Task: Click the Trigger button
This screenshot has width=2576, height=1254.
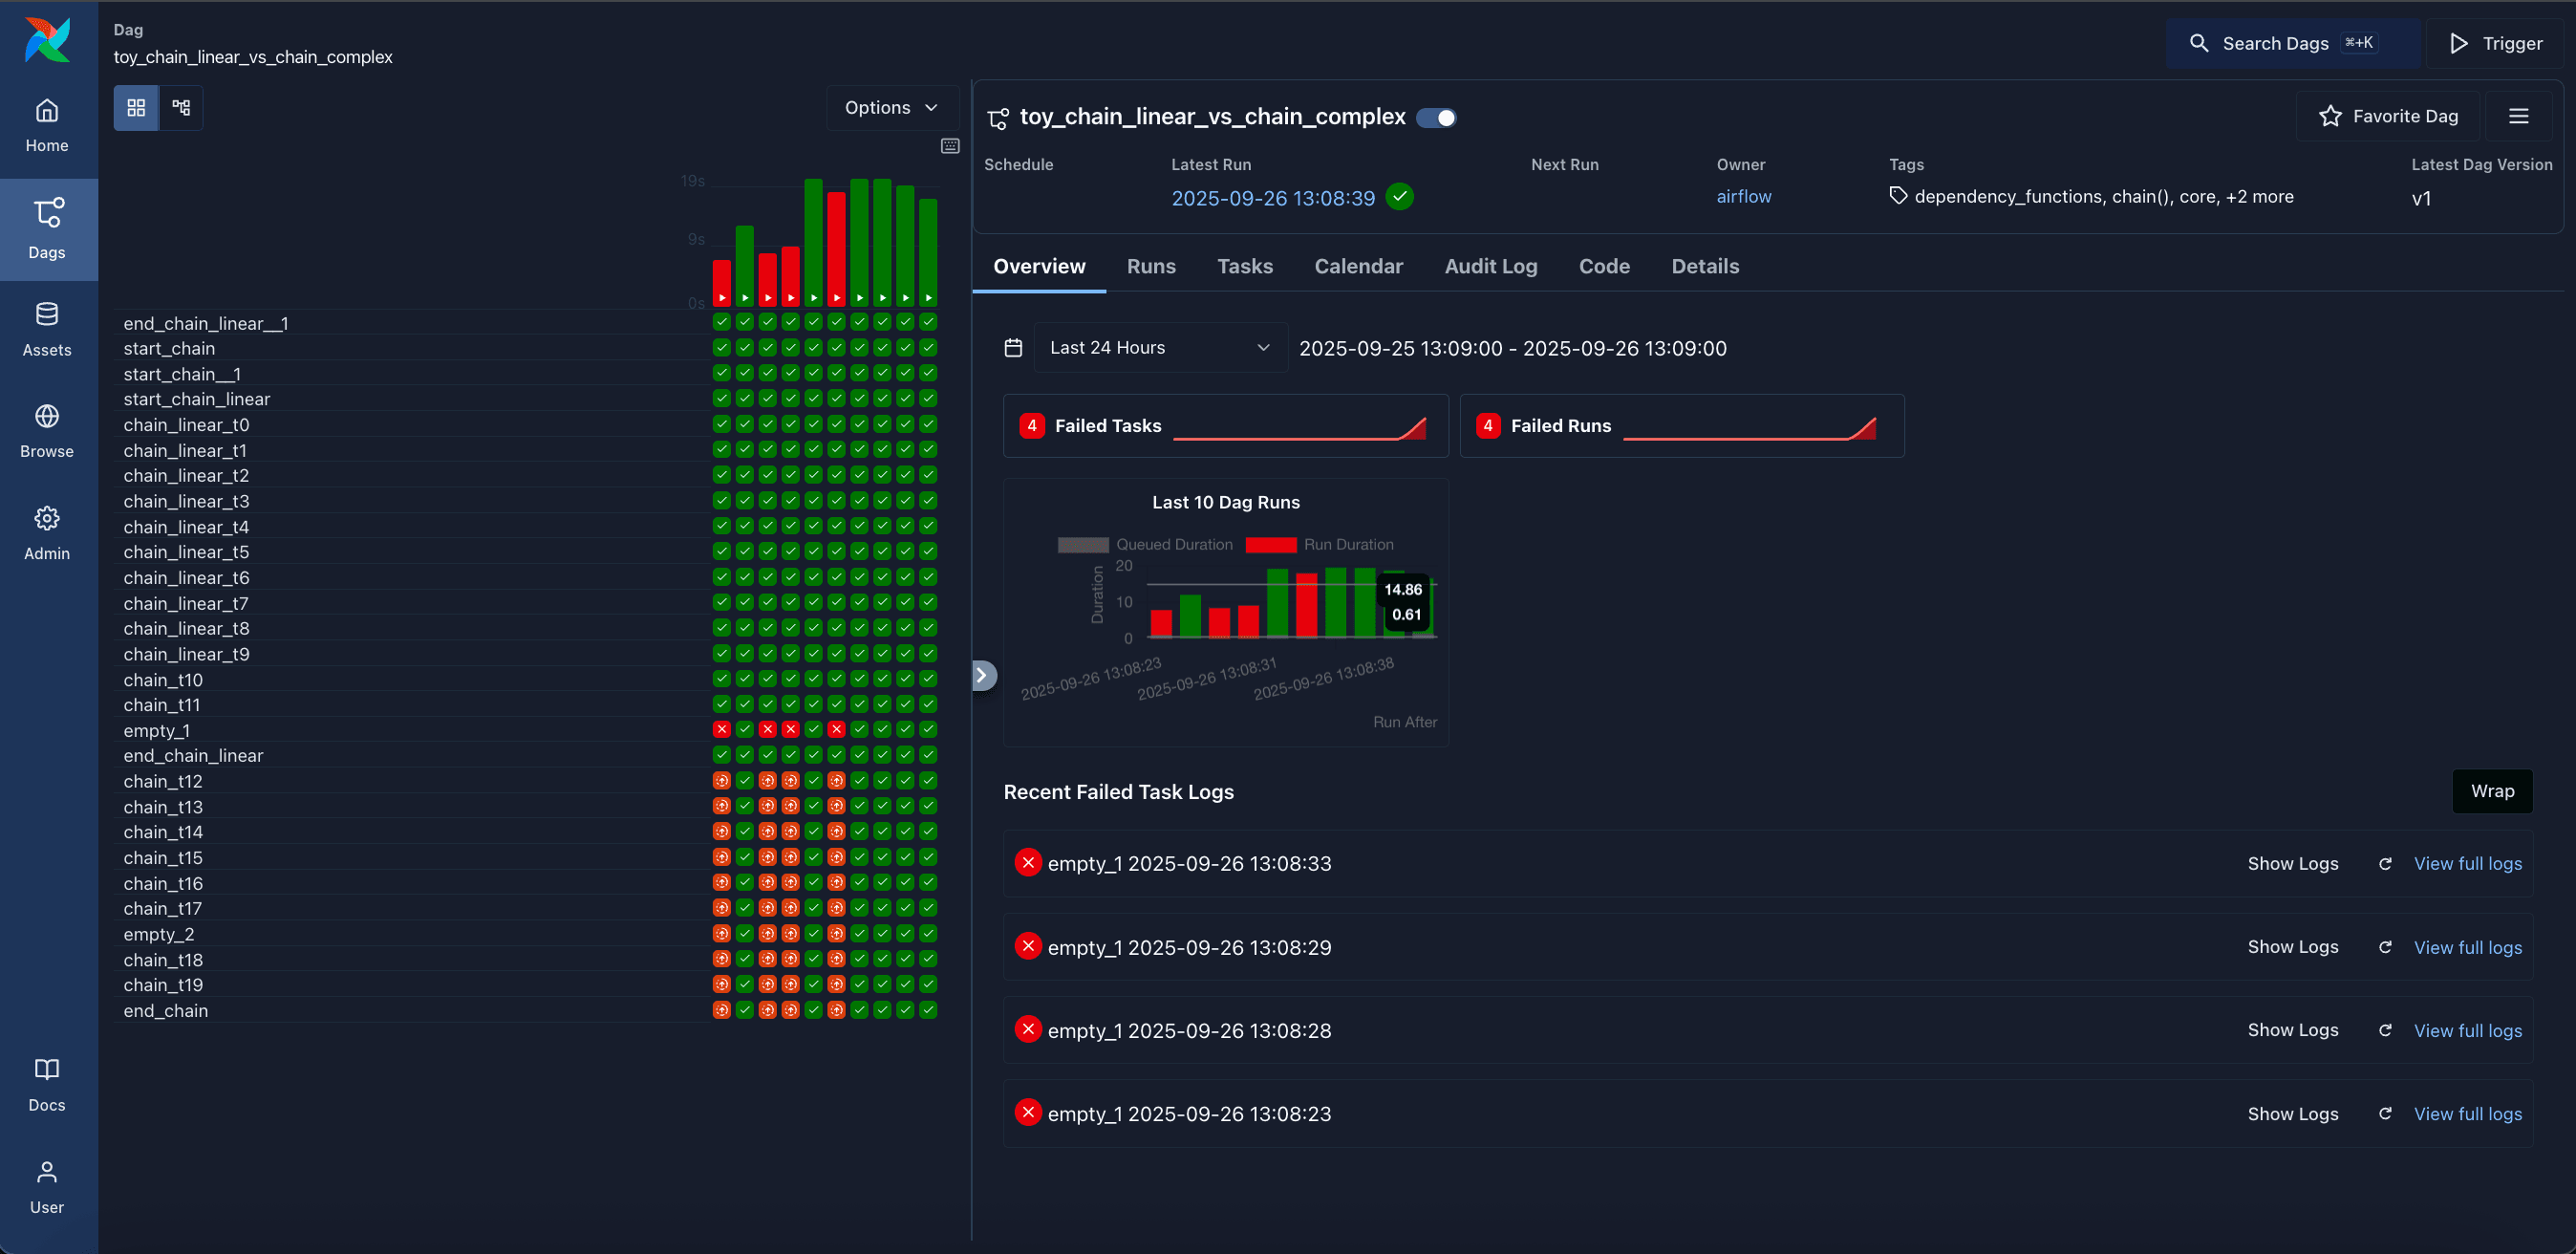Action: point(2496,43)
